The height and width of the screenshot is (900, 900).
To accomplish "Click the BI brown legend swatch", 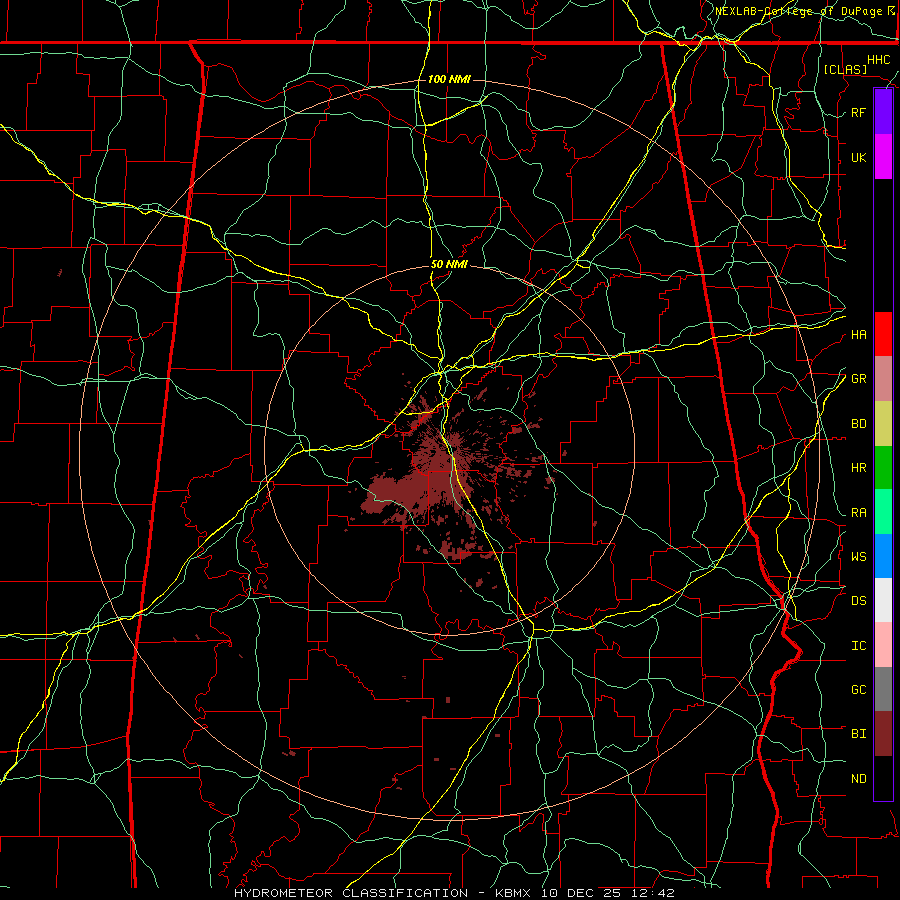I will [x=883, y=734].
